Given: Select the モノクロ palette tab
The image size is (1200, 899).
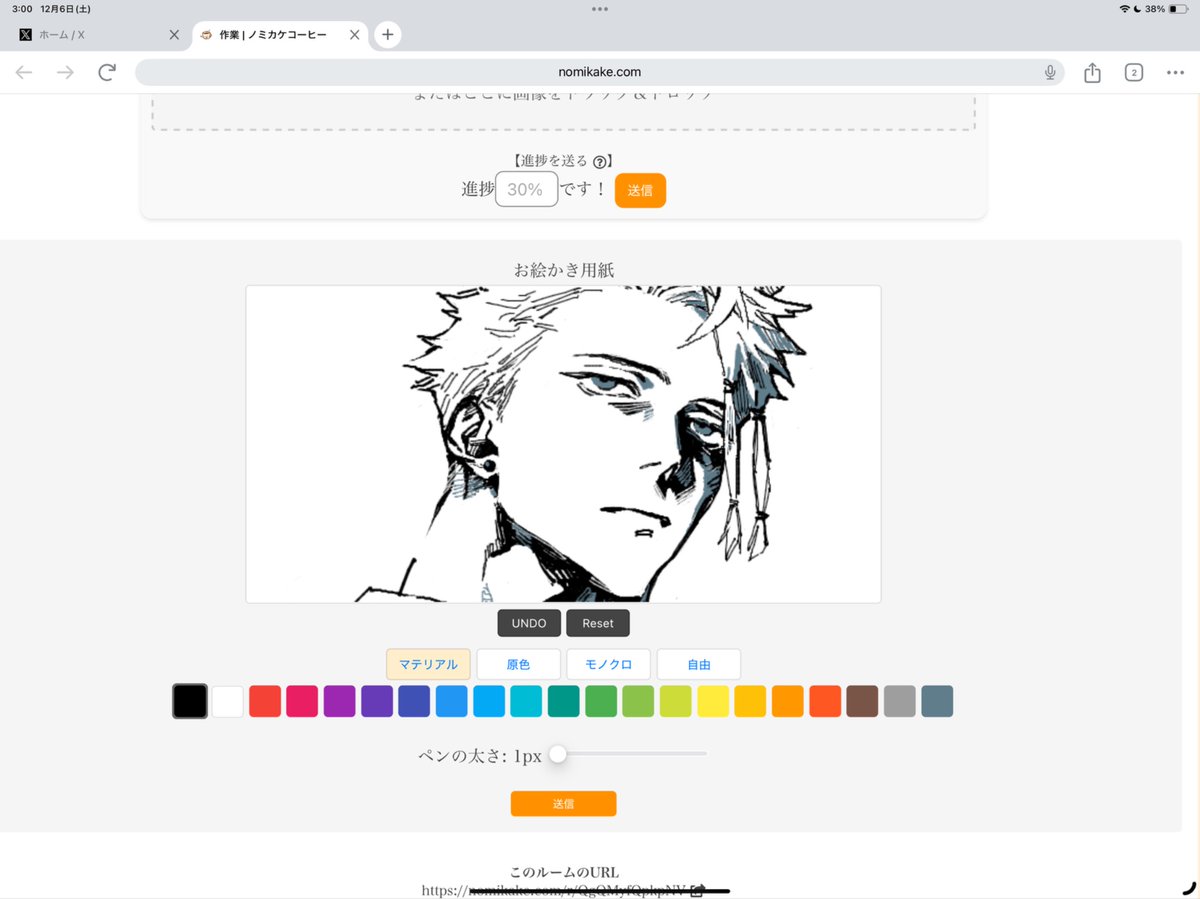Looking at the screenshot, I should (608, 664).
